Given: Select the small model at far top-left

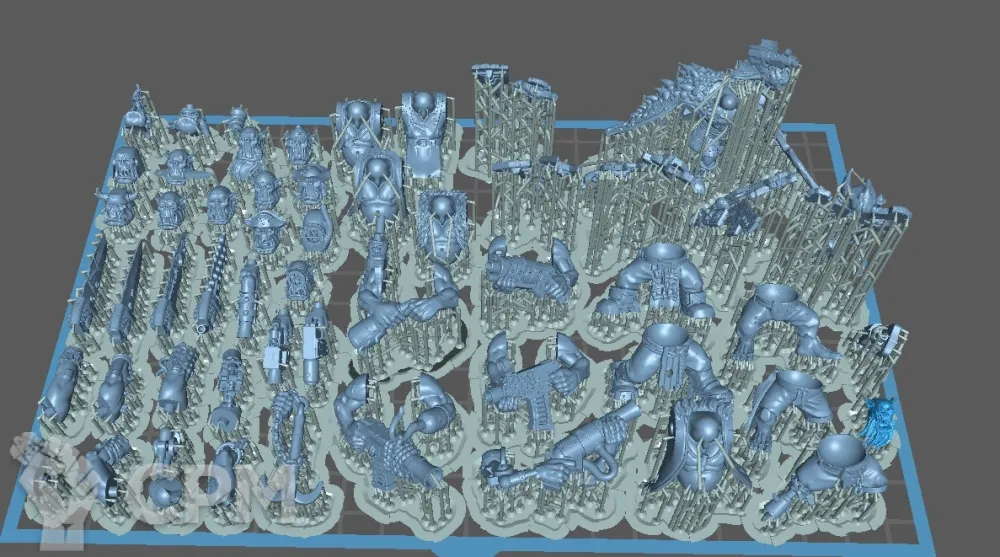Looking at the screenshot, I should [x=136, y=113].
